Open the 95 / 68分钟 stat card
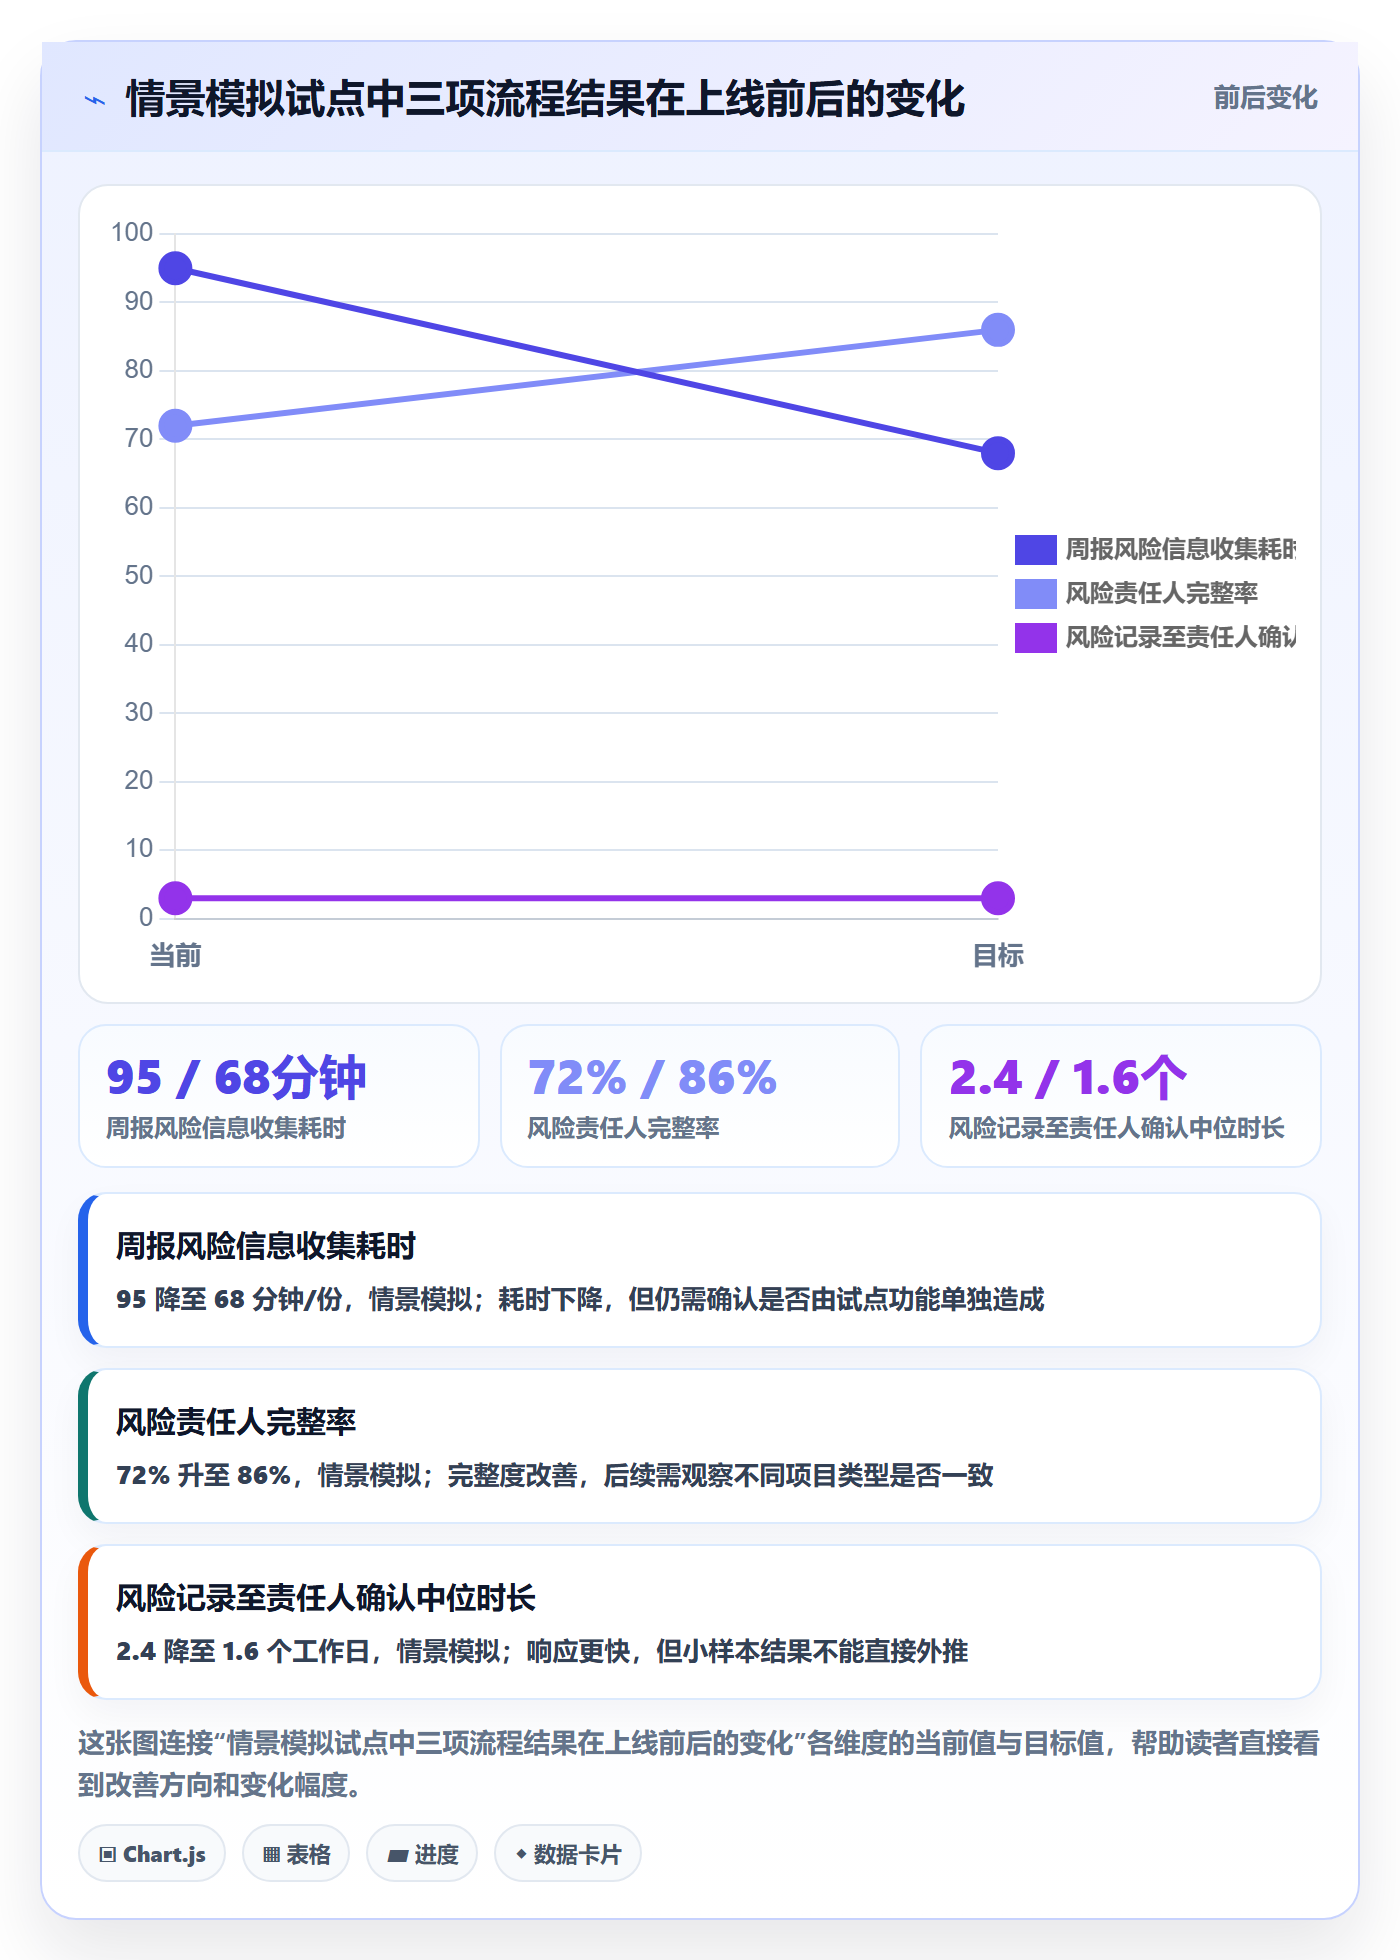Viewport: 1400px width, 1960px height. click(x=279, y=1096)
